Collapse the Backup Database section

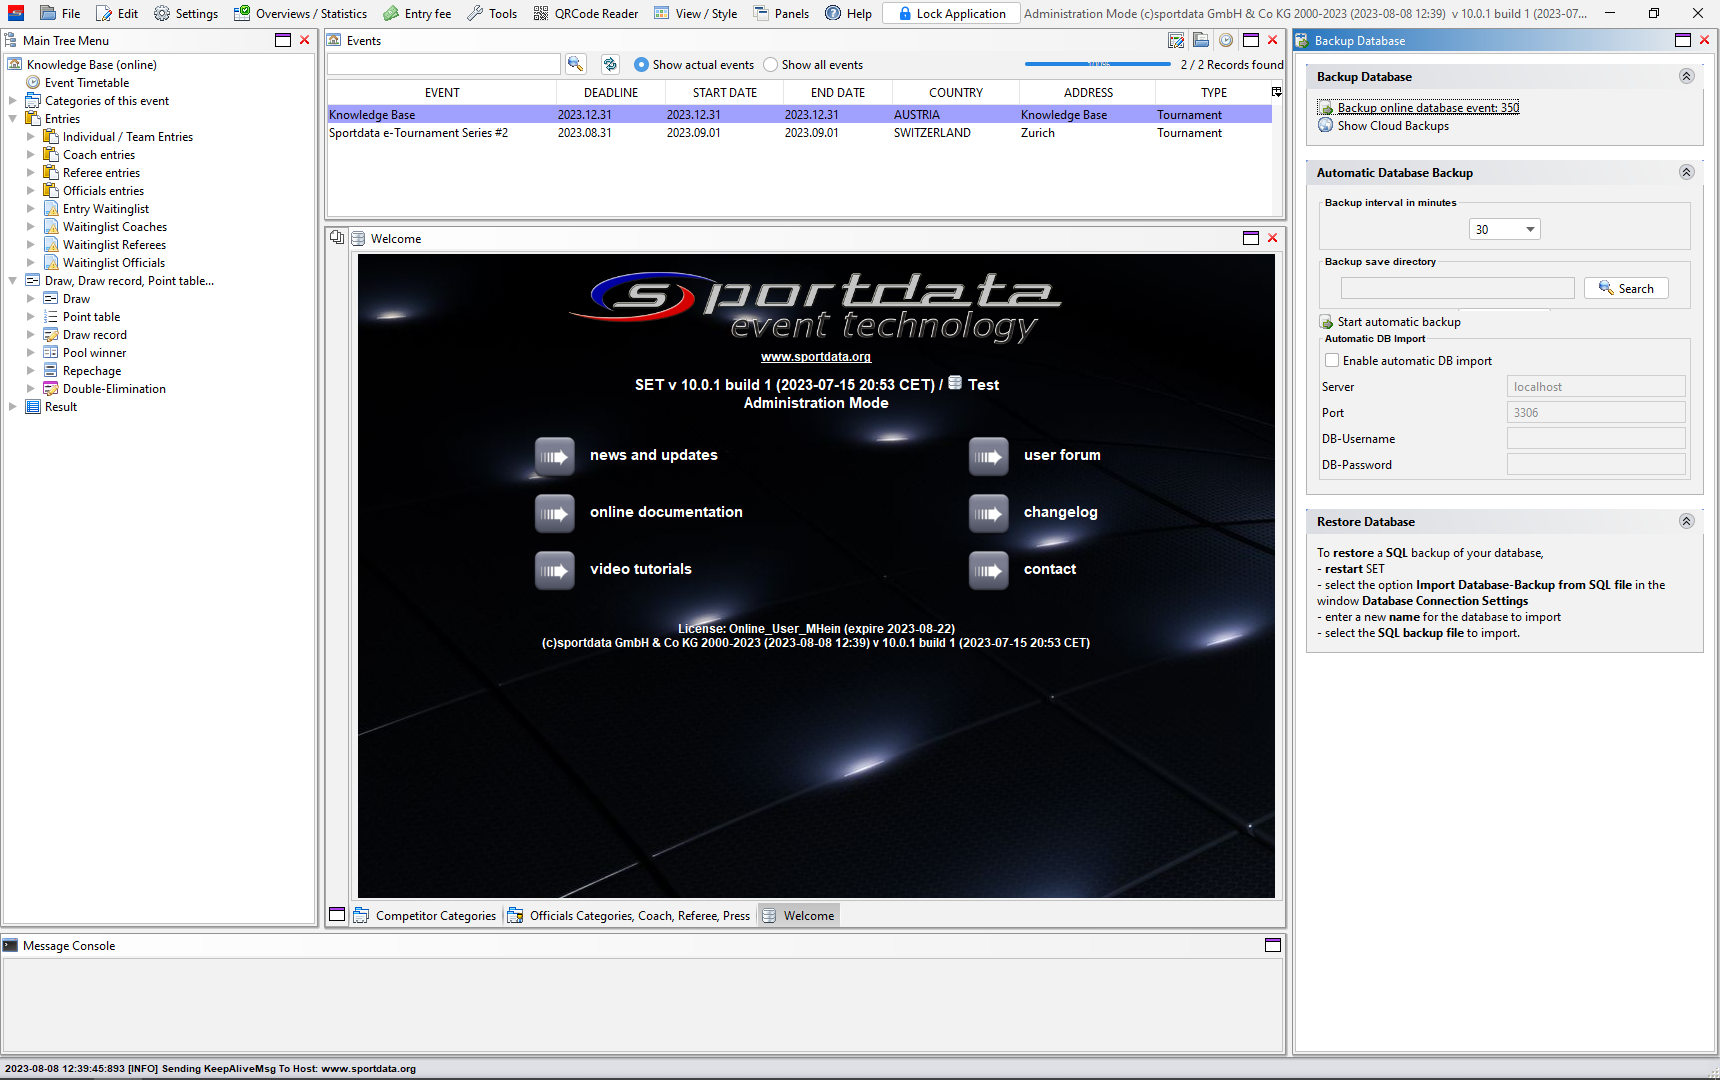1686,77
